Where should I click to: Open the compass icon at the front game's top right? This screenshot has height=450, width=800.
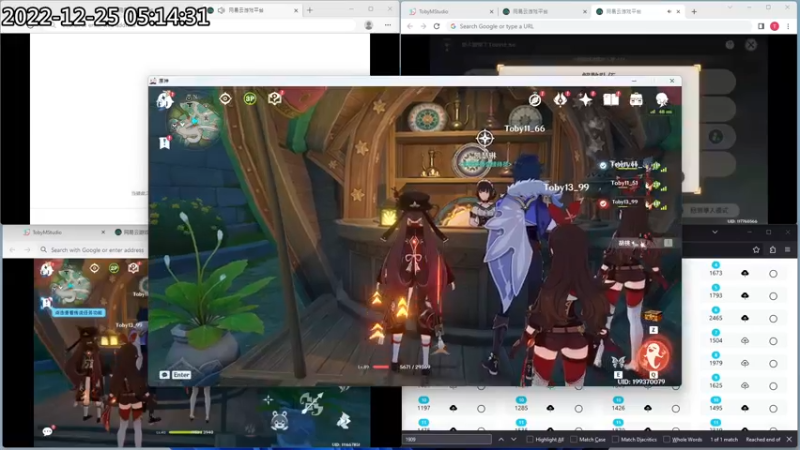coord(535,100)
